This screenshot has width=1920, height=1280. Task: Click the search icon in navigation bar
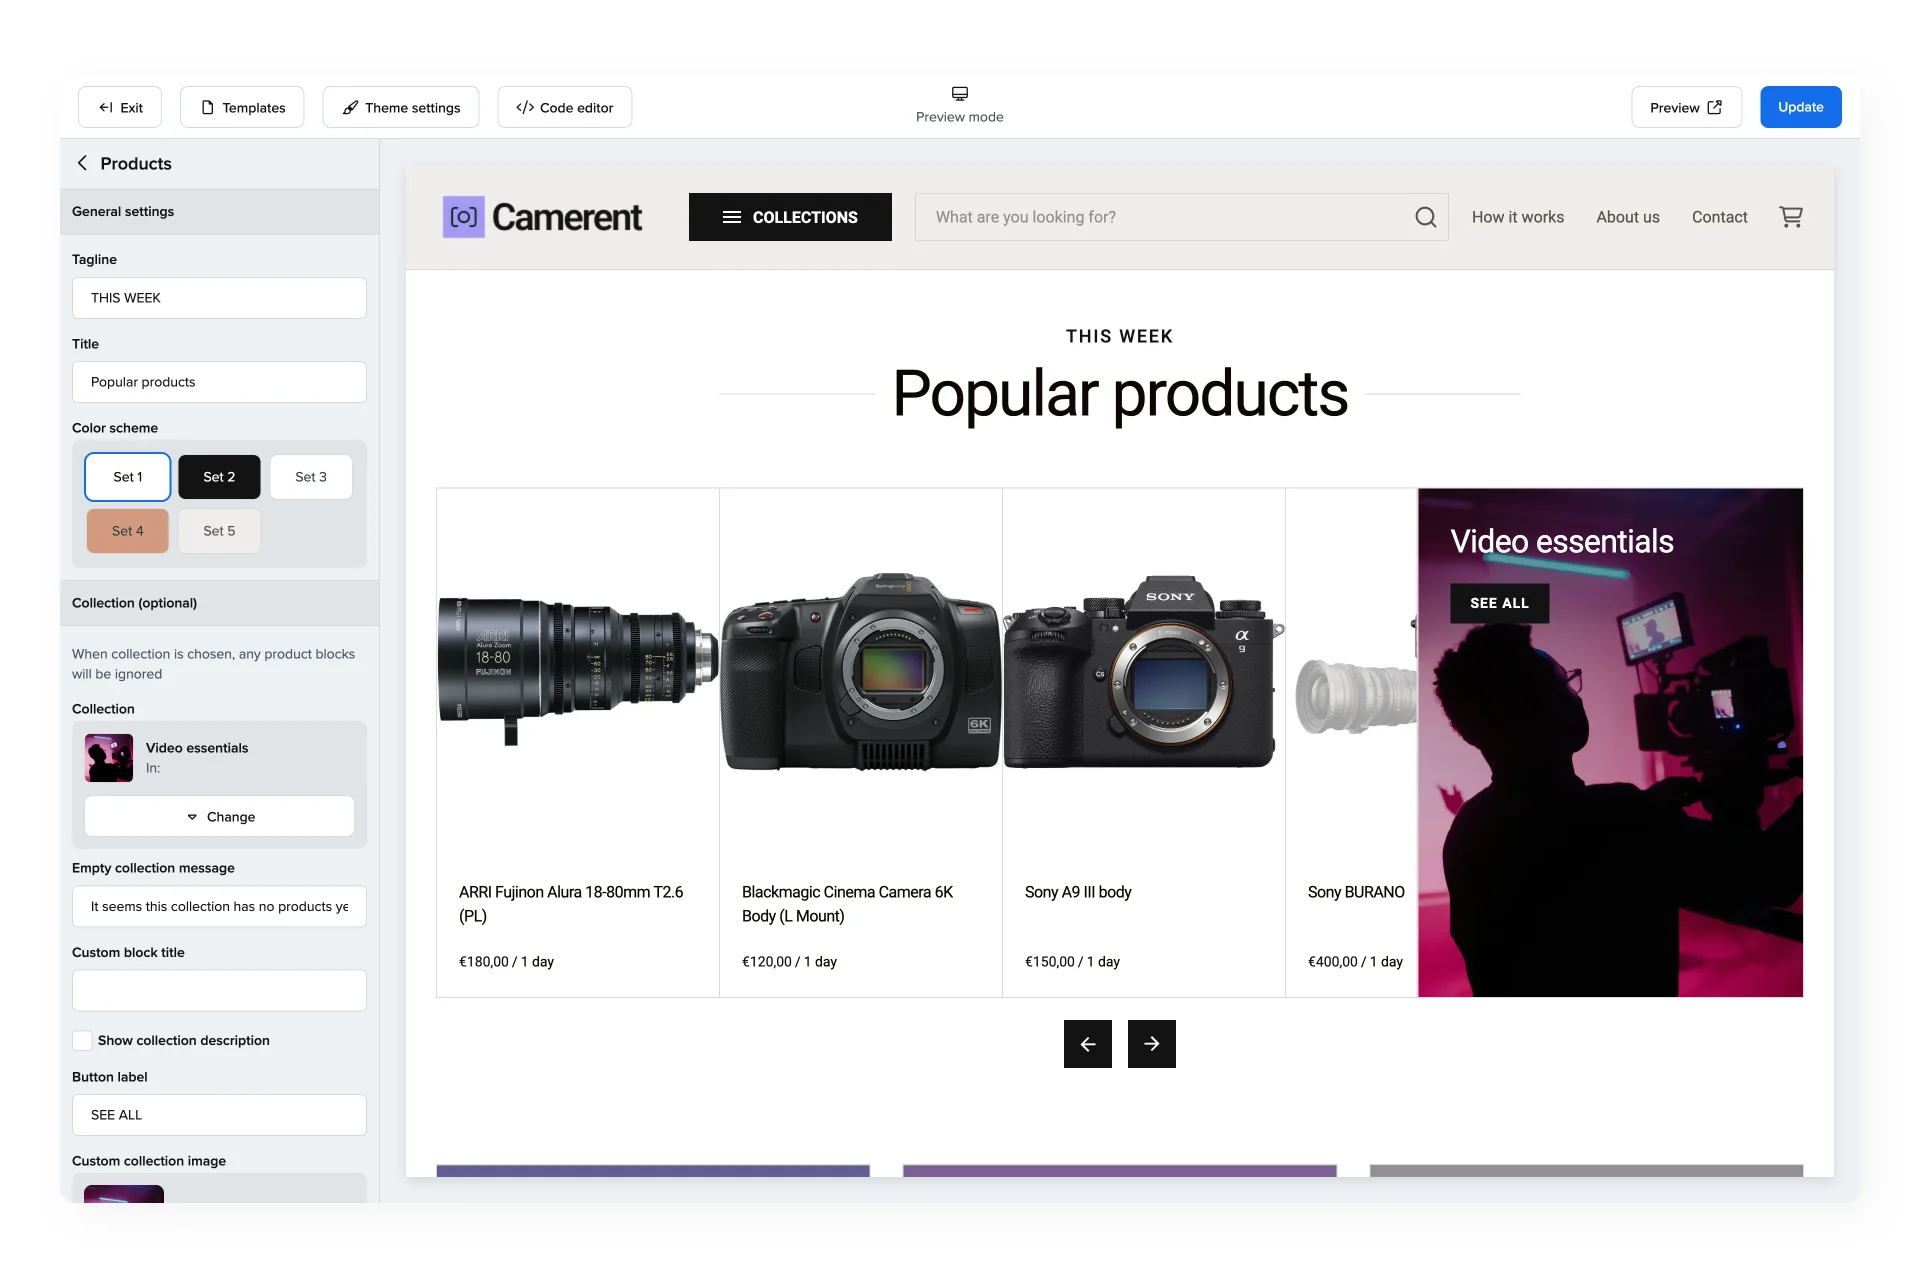1426,216
